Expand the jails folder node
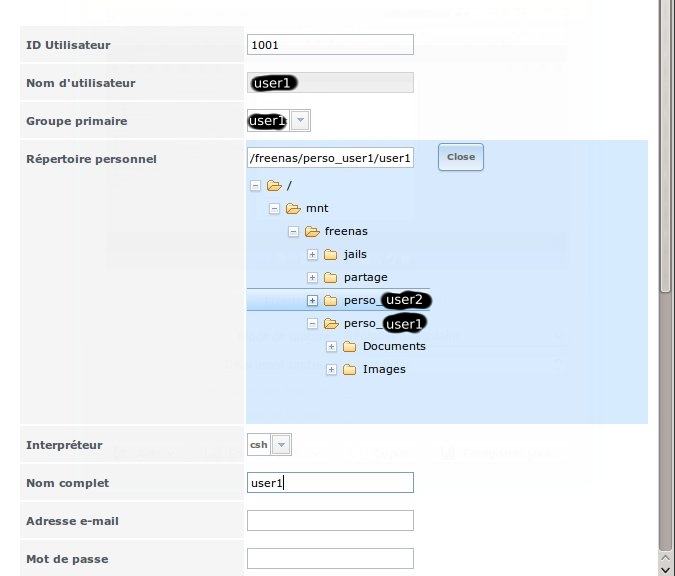This screenshot has width=675, height=576. point(312,254)
